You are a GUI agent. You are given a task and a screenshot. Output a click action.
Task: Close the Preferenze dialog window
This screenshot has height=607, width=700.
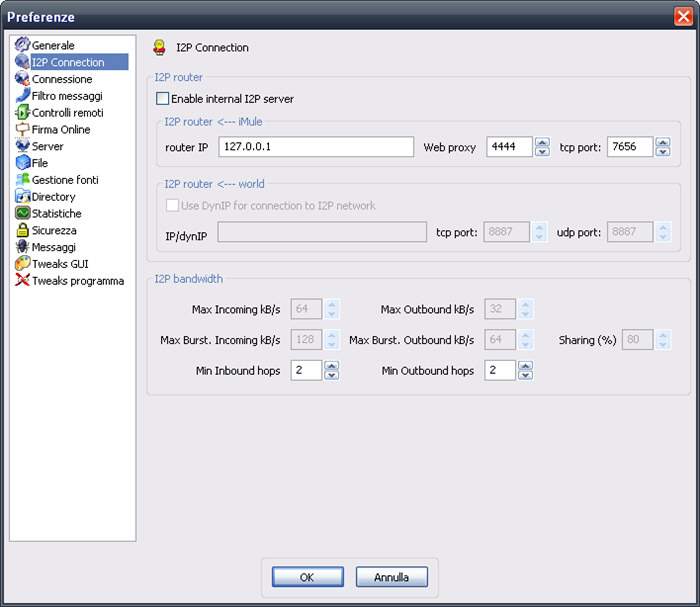pyautogui.click(x=683, y=16)
